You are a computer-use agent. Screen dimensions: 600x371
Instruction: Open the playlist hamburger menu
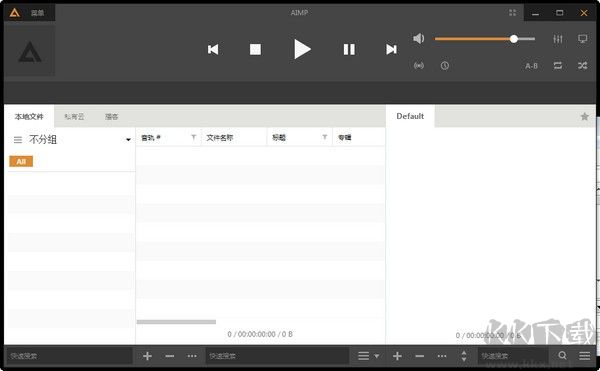(584, 356)
